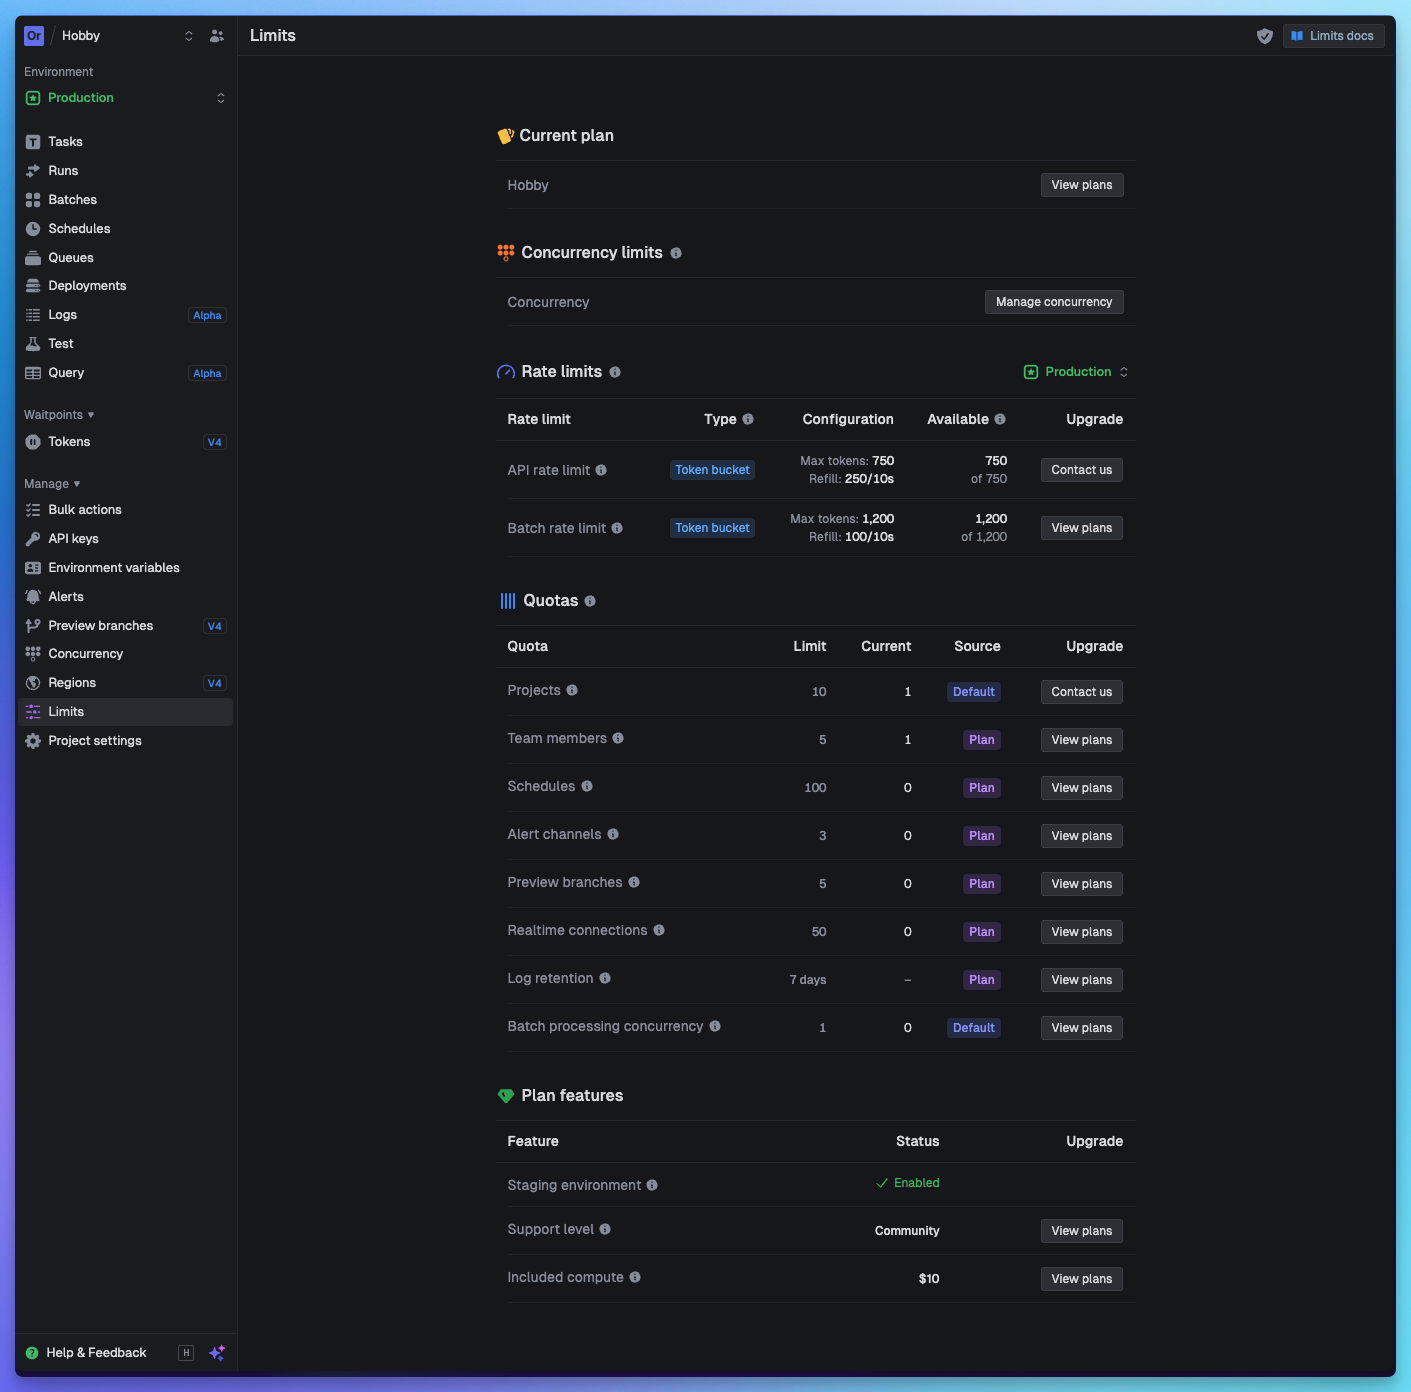
Task: Open the Test page
Action: tap(61, 343)
